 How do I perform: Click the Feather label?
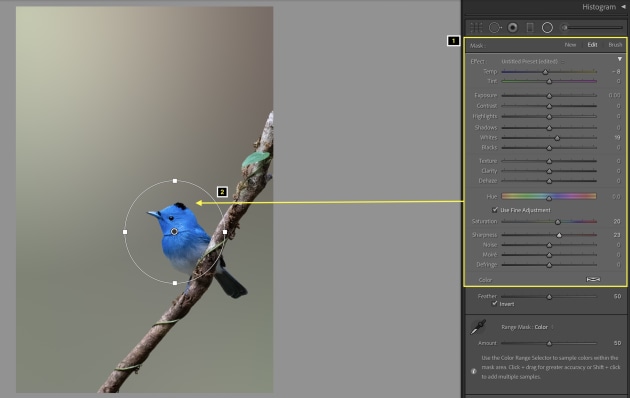487,296
